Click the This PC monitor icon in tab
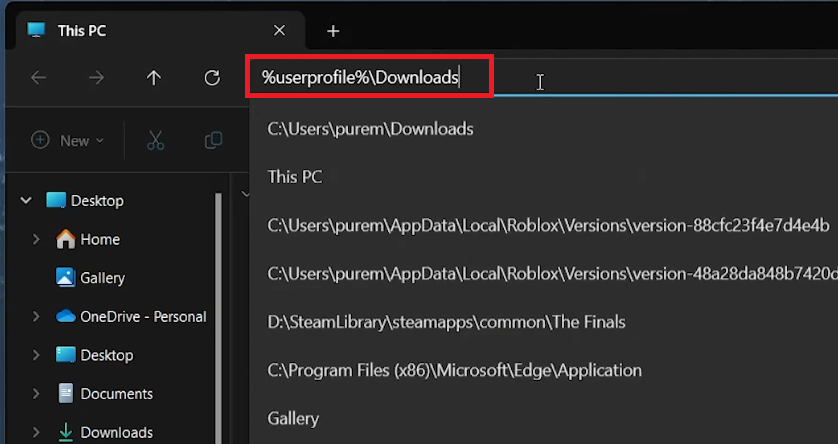 point(36,30)
